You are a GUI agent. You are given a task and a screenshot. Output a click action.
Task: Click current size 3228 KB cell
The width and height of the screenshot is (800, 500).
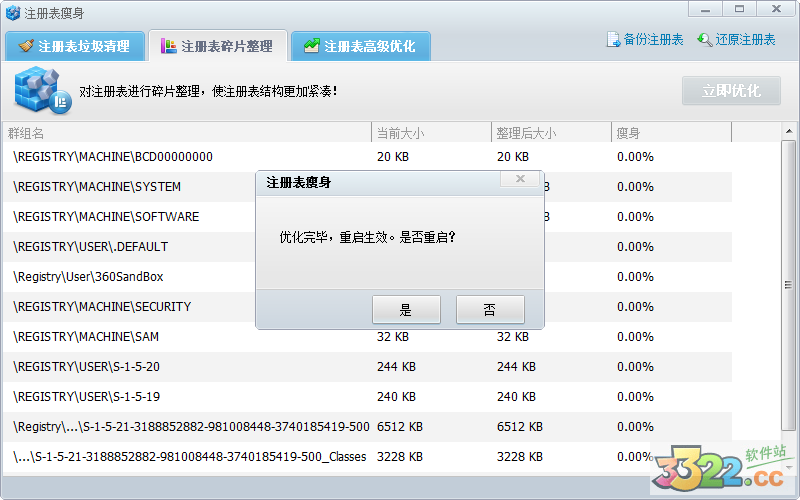point(400,457)
